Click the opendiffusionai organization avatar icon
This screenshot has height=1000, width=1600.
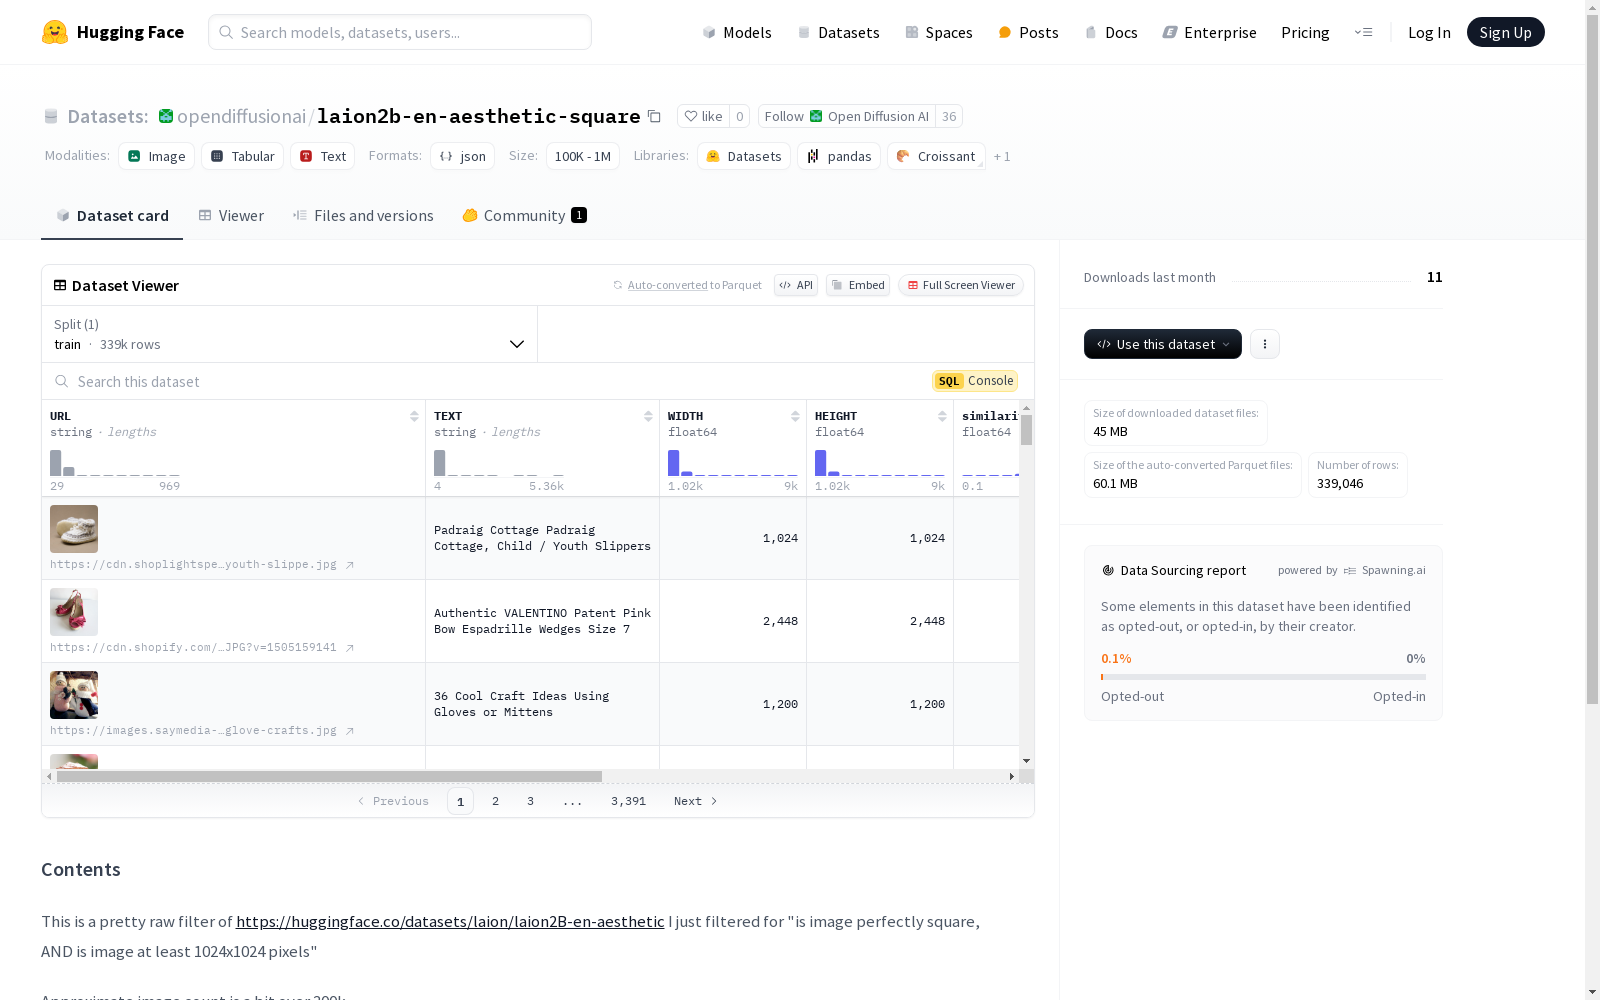click(166, 116)
